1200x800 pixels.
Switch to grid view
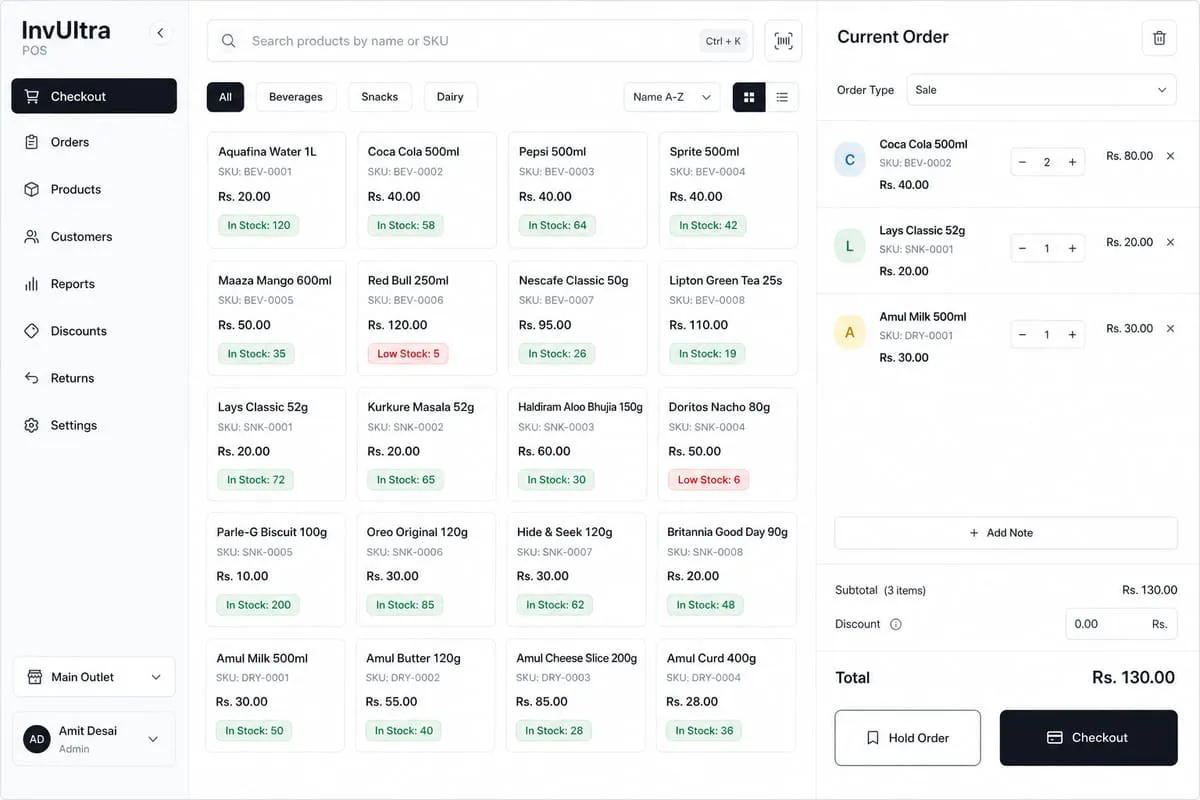[749, 97]
